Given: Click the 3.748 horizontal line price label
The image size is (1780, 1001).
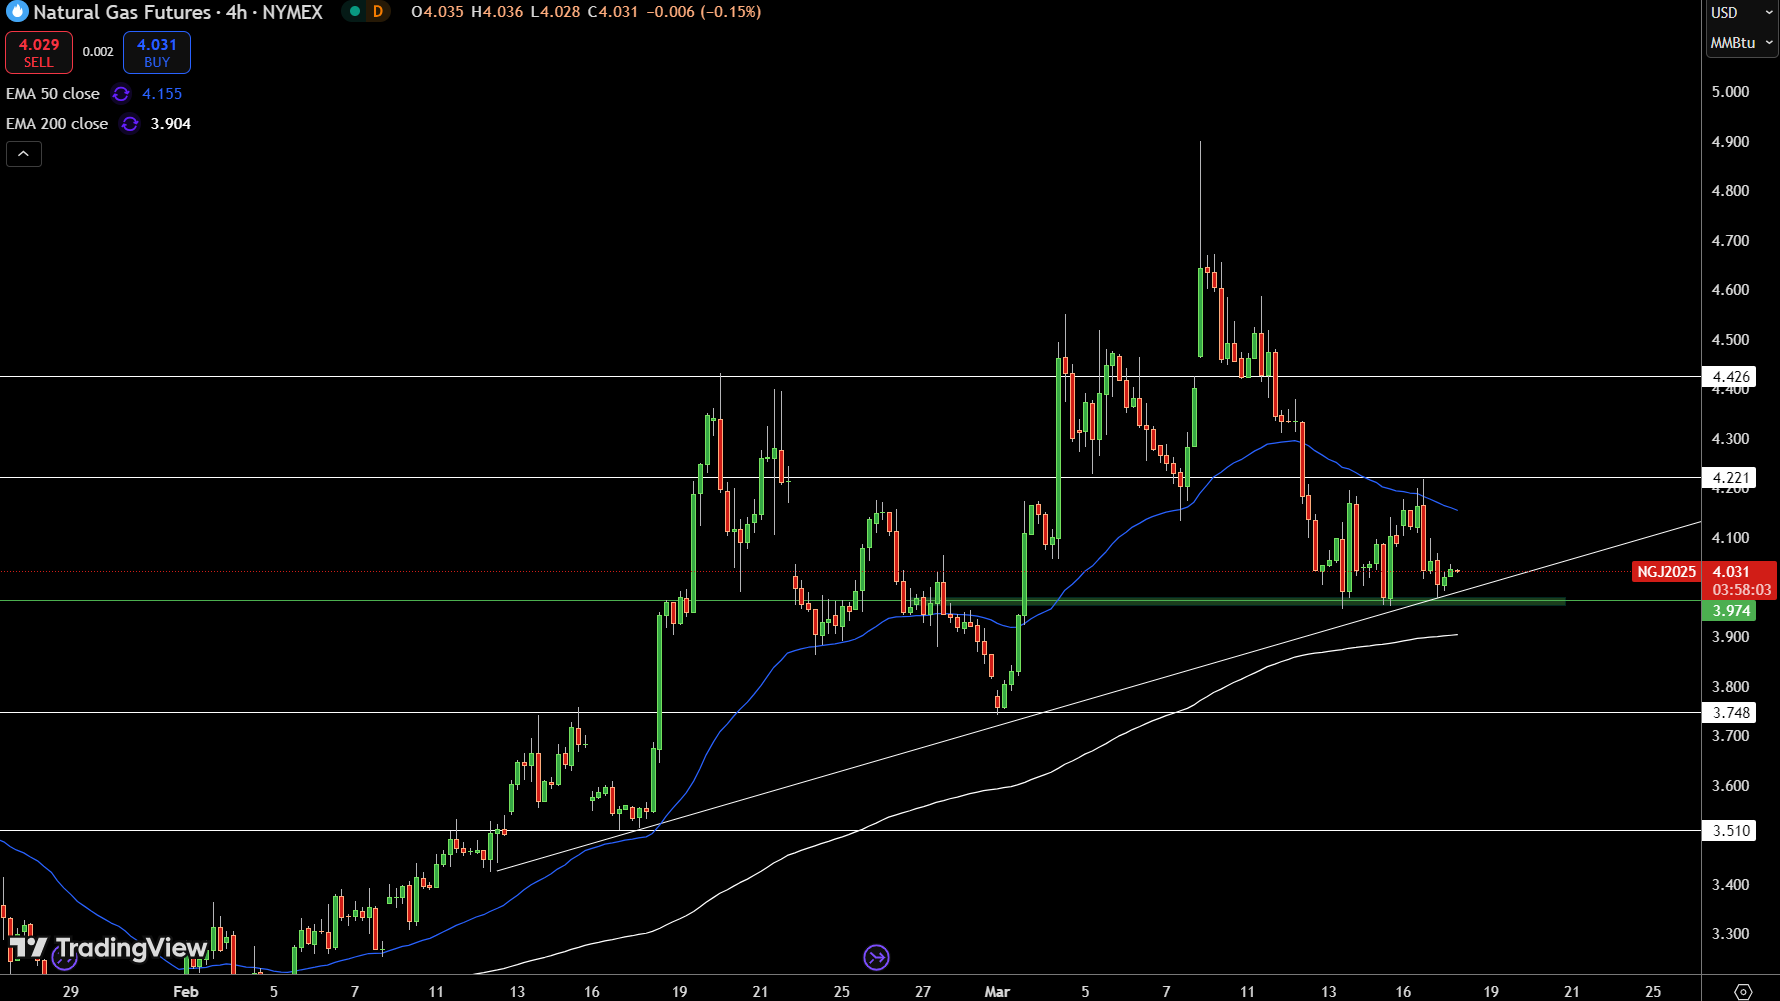Looking at the screenshot, I should click(1730, 713).
